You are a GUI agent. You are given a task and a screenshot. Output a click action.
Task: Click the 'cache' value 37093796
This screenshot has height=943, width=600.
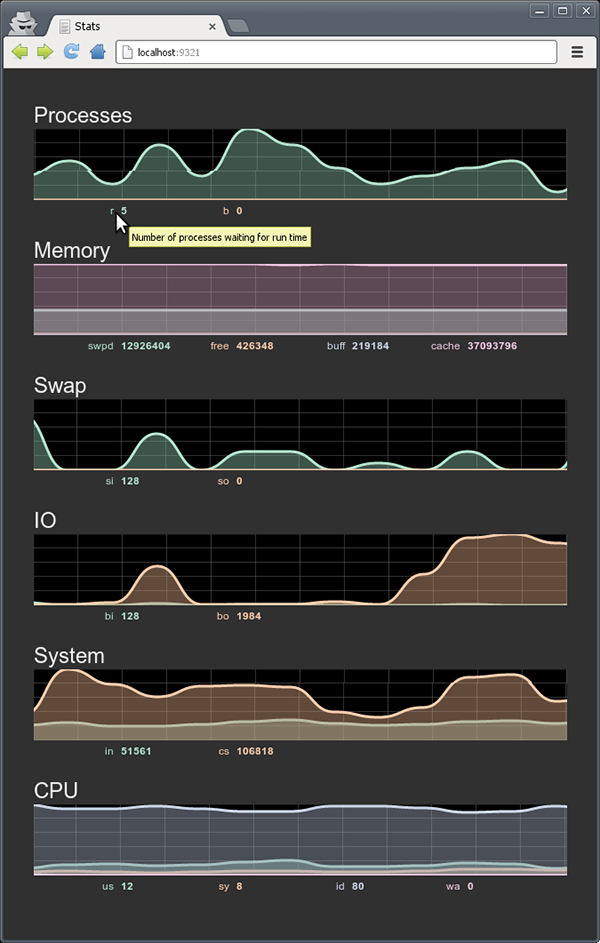coord(492,346)
